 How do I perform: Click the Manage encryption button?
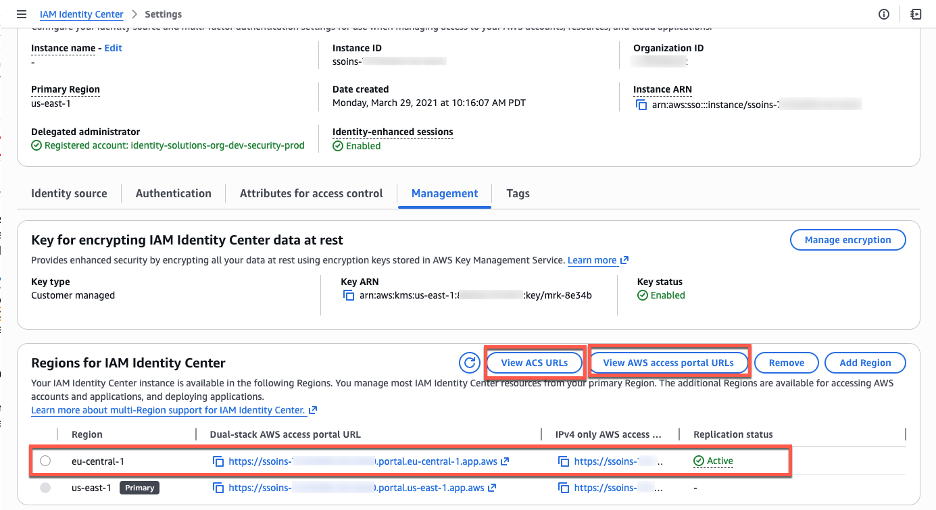(x=848, y=239)
